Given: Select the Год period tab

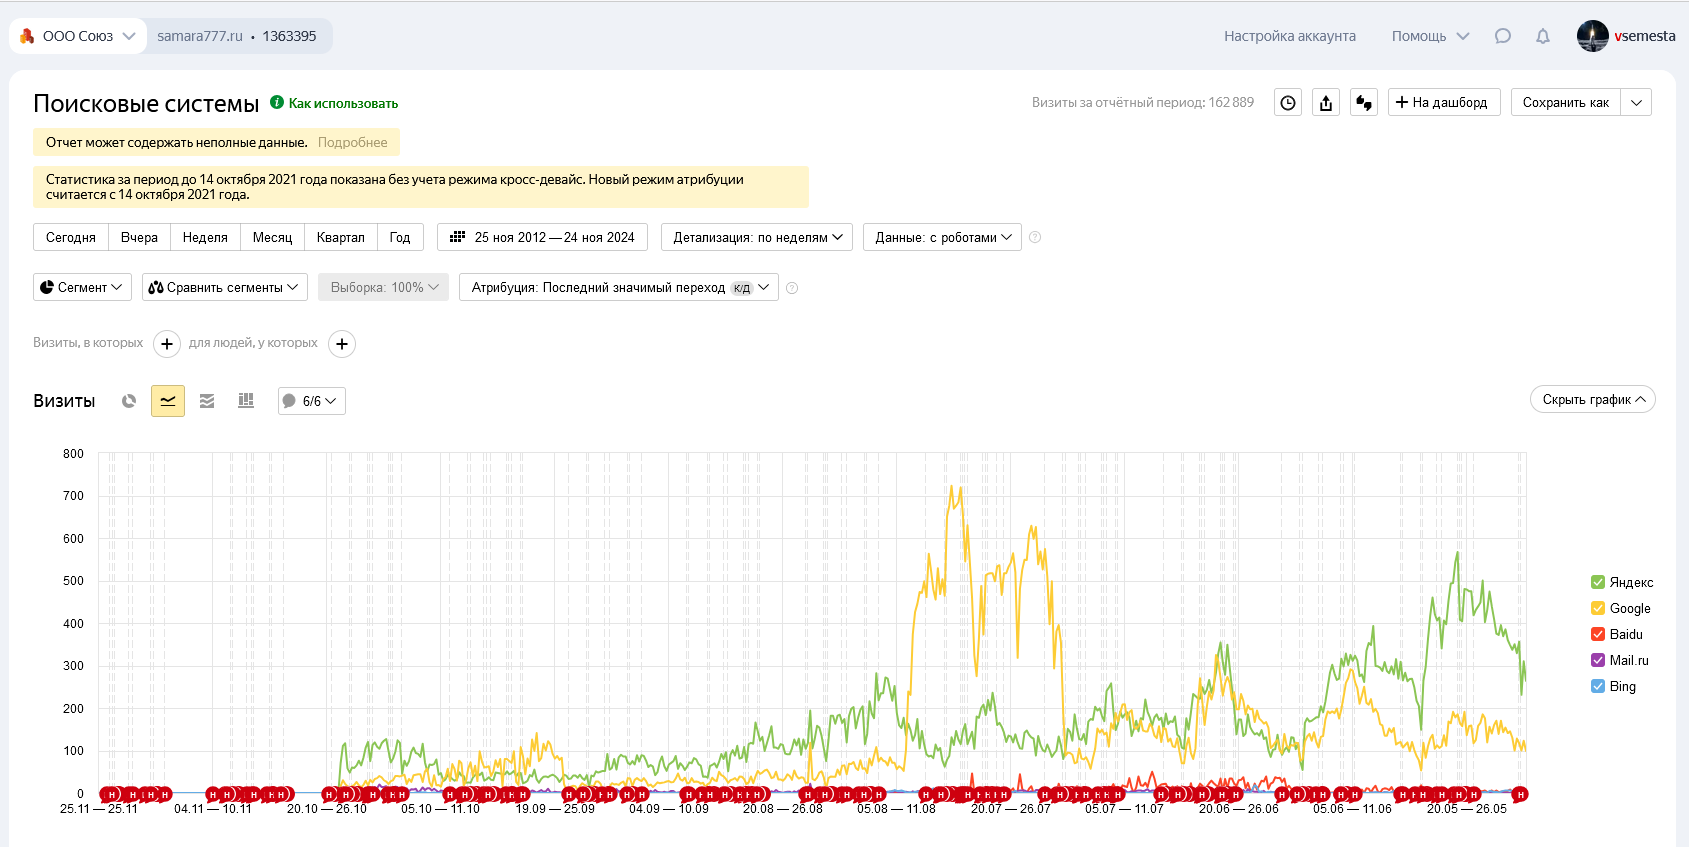Looking at the screenshot, I should [x=400, y=237].
